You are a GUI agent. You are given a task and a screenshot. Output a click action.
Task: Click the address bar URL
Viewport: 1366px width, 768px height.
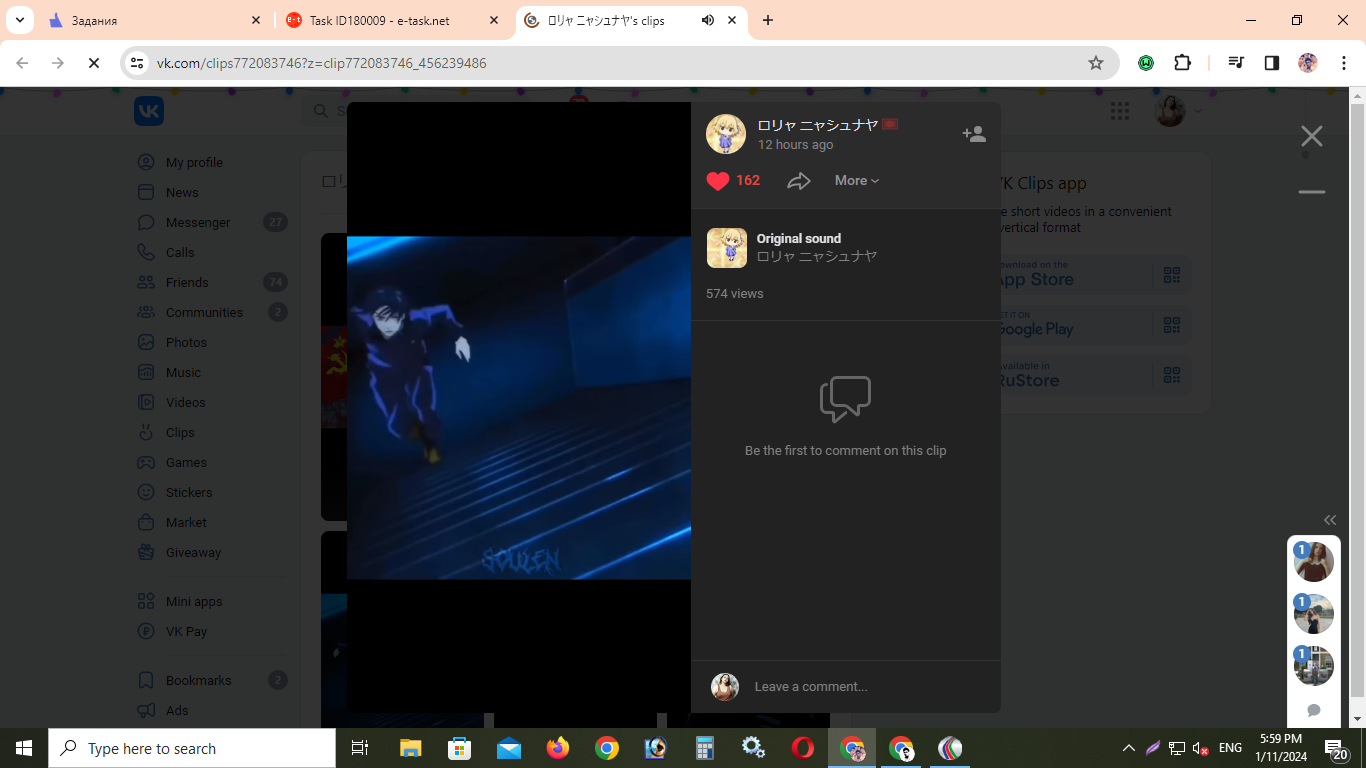(322, 63)
